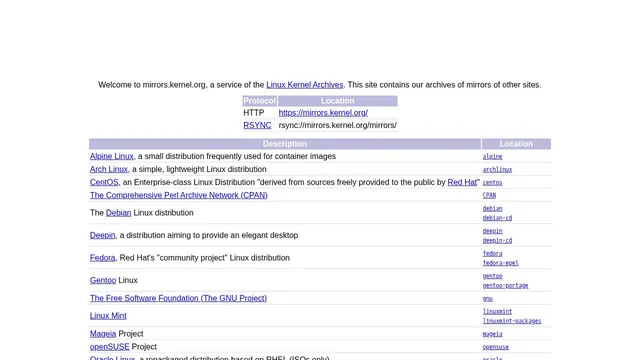Image resolution: width=640 pixels, height=360 pixels.
Task: Open the openSUSE project link
Action: 109,347
